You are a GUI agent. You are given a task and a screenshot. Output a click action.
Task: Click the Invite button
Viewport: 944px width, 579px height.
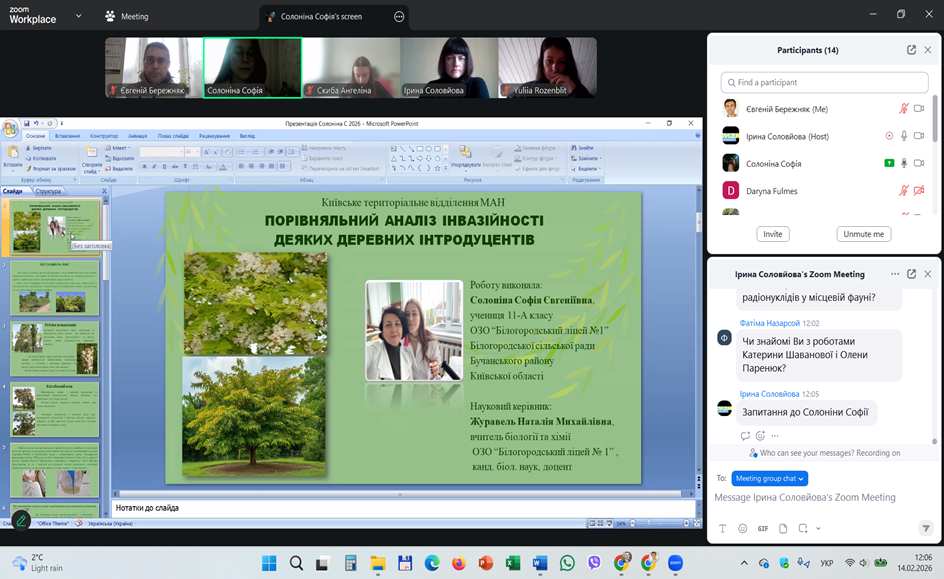point(772,234)
